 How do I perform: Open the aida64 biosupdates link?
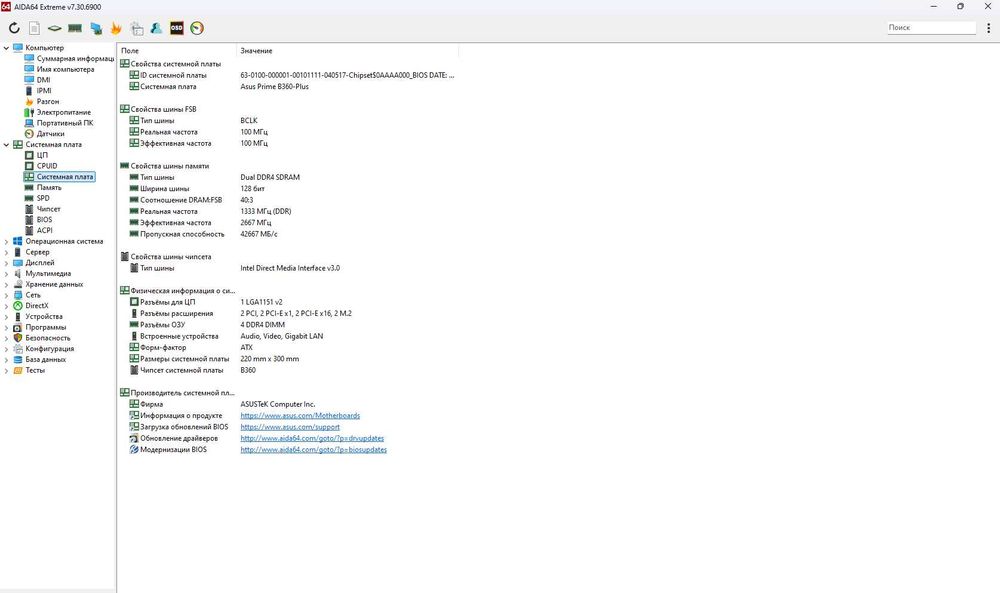click(313, 450)
